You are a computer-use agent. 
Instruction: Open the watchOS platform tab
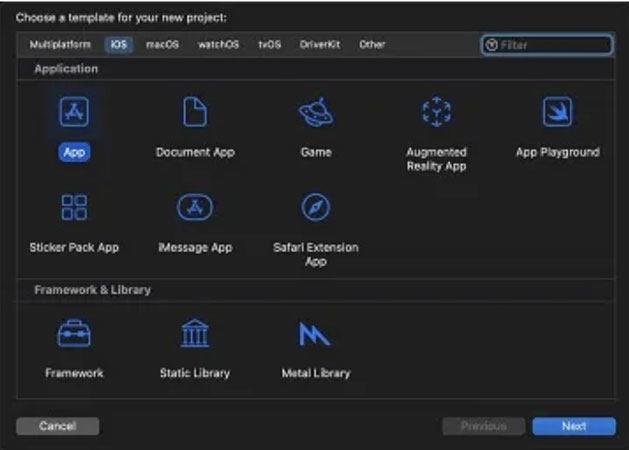(218, 45)
